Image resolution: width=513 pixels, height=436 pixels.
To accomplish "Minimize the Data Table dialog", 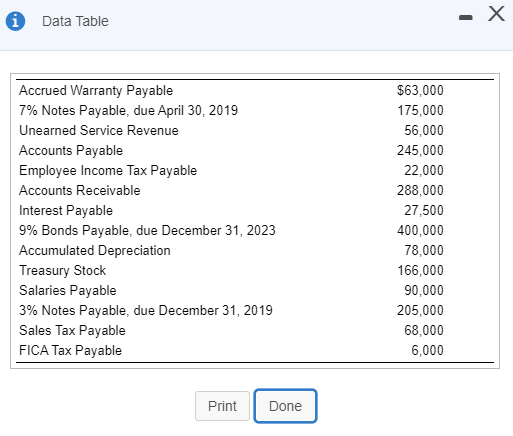I will [x=465, y=17].
